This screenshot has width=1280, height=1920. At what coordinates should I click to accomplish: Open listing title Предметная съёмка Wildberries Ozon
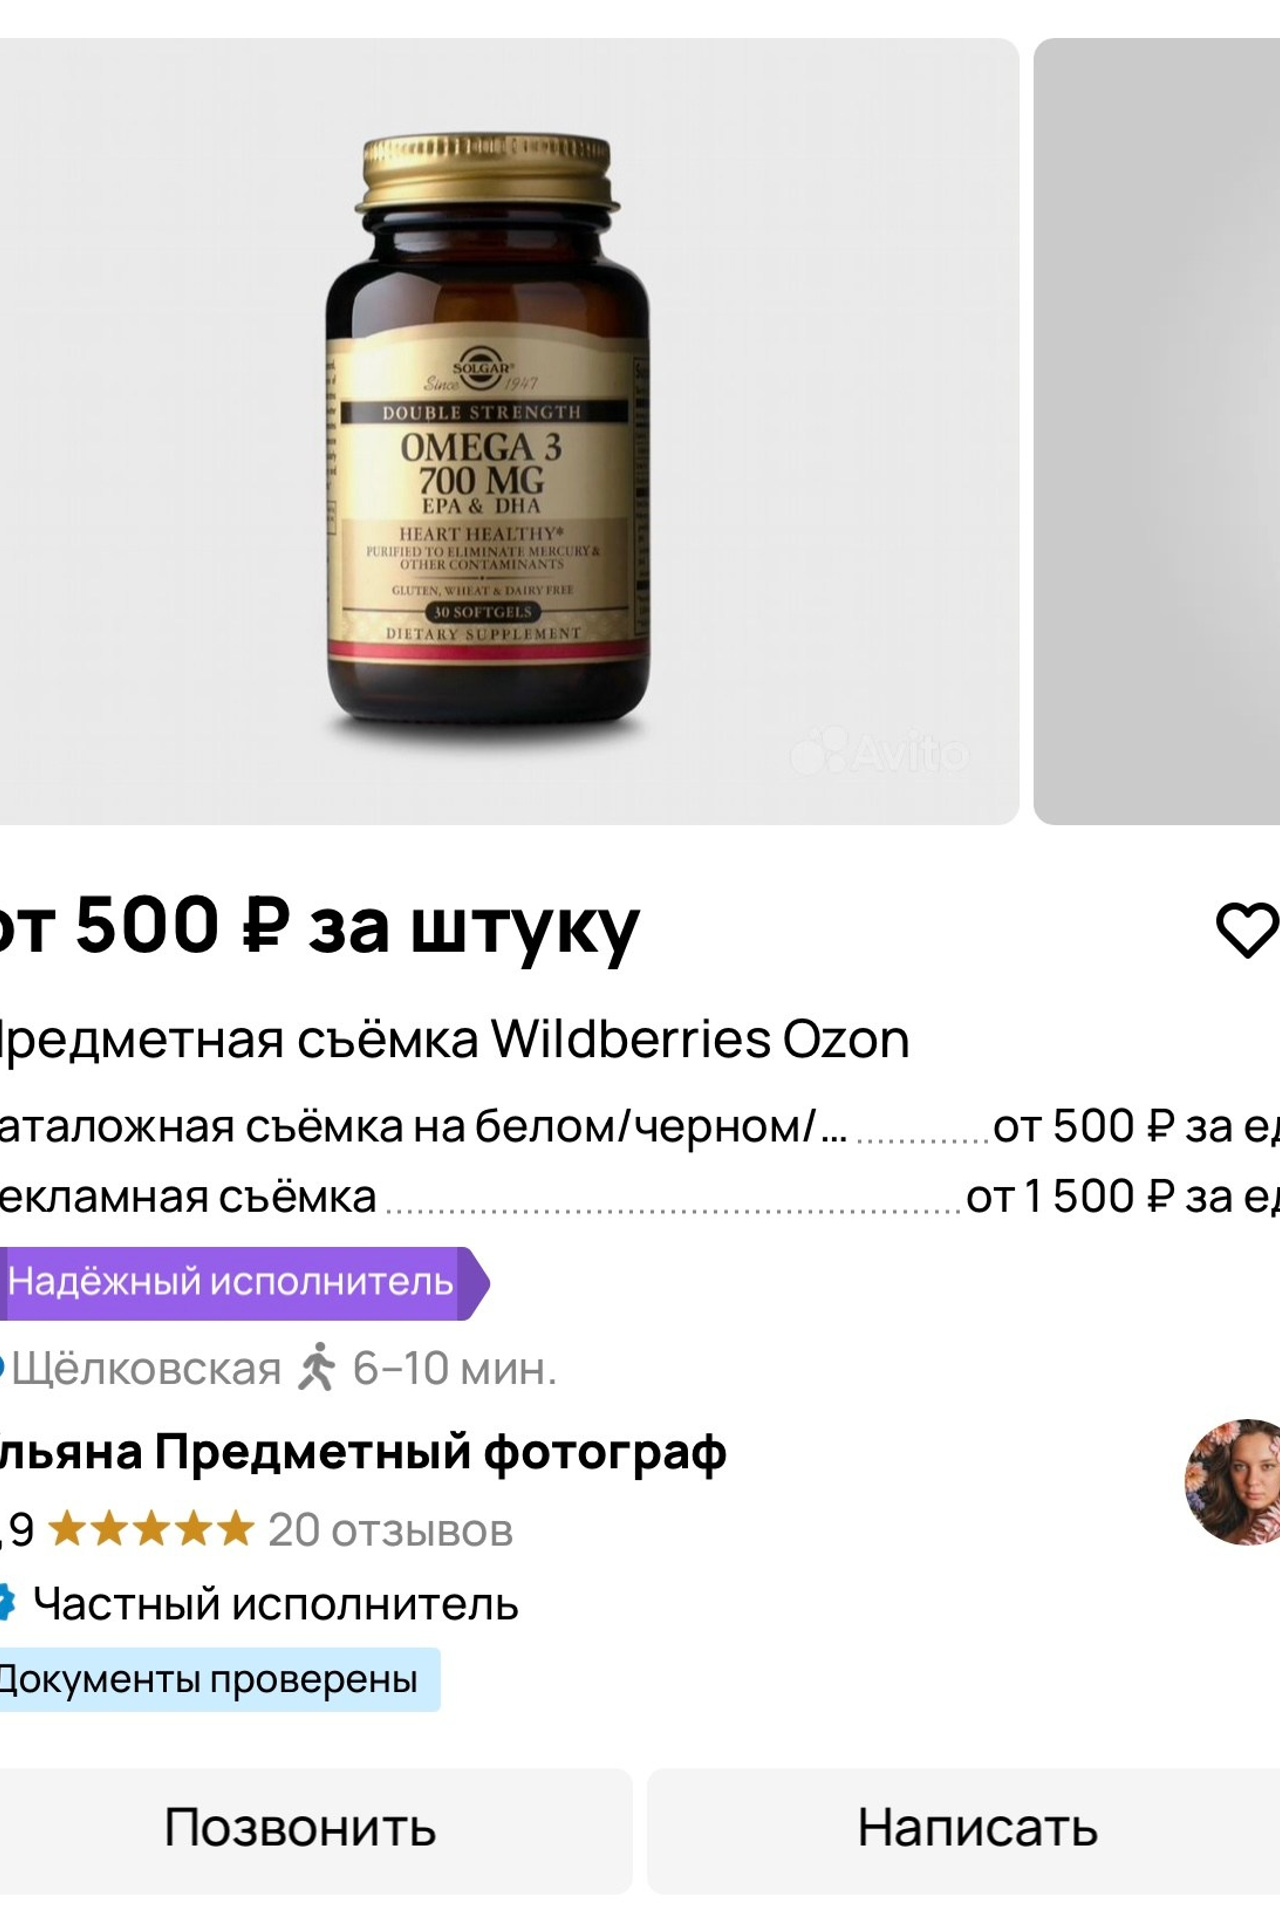(x=452, y=1039)
